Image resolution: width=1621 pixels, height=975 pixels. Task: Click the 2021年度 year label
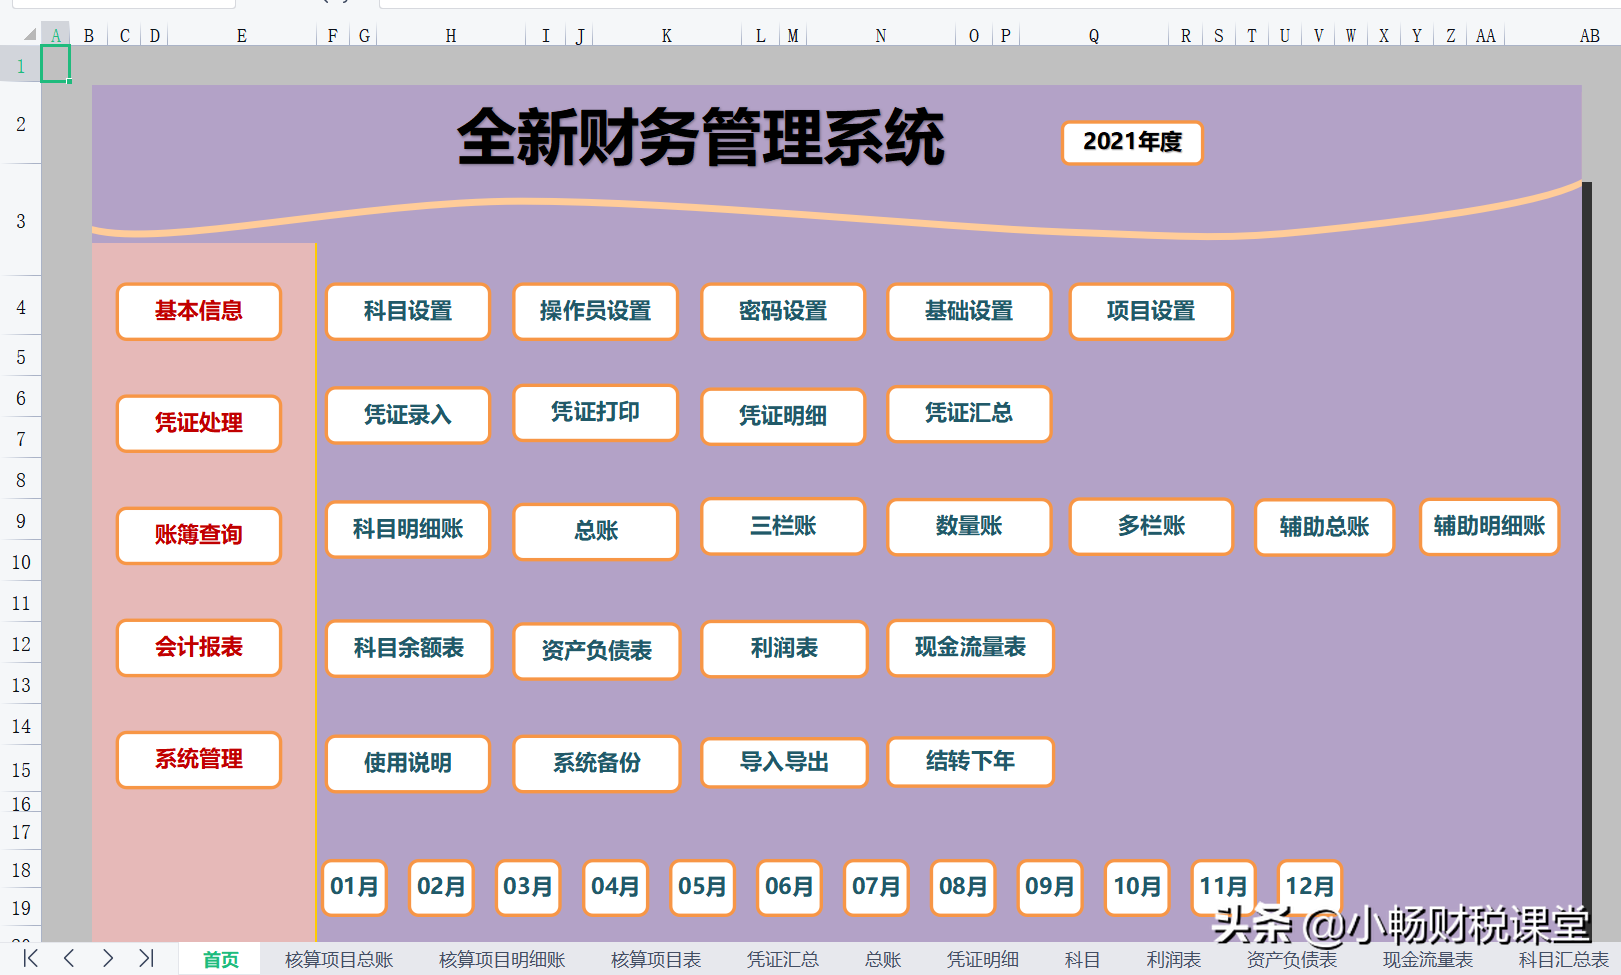pyautogui.click(x=1131, y=143)
